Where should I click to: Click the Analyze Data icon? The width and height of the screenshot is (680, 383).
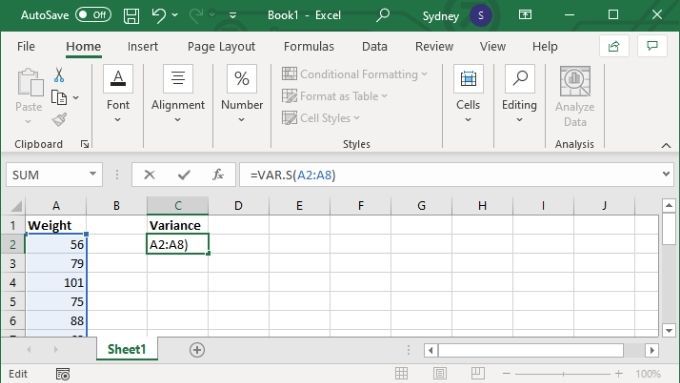point(575,97)
